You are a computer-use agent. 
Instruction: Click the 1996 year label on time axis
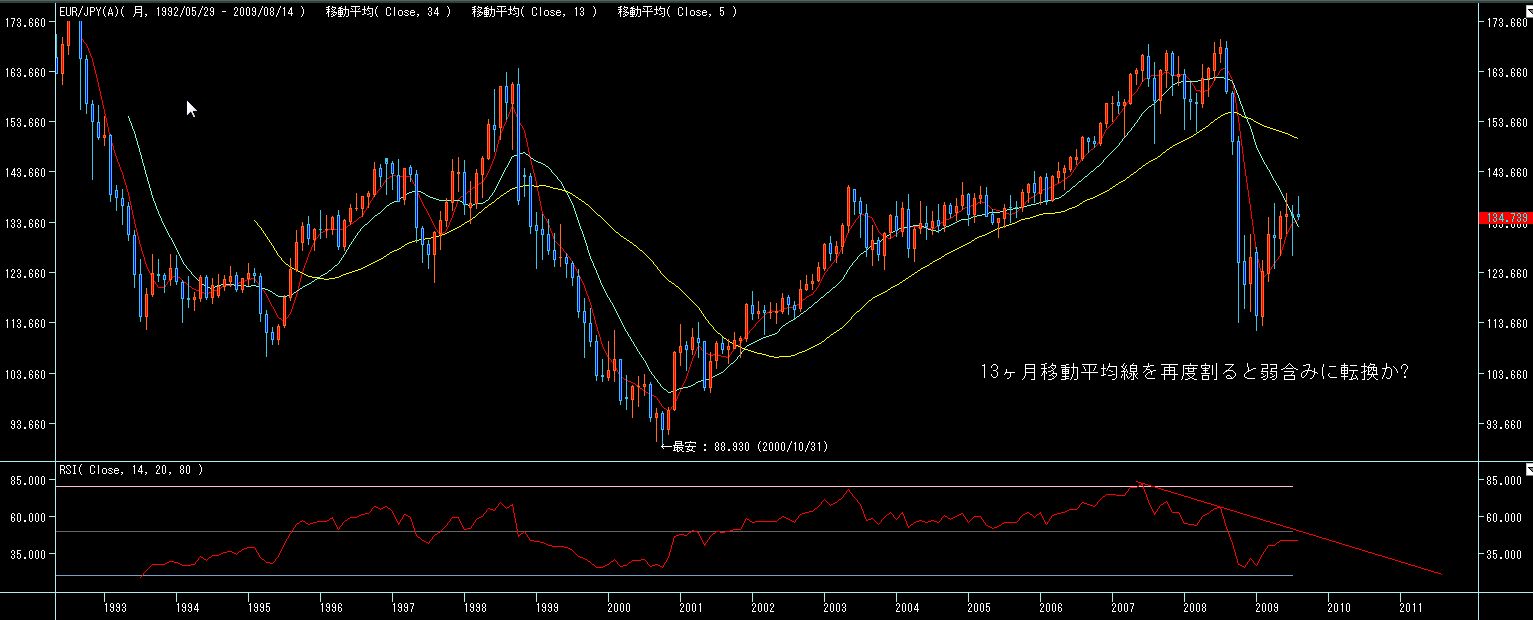(x=331, y=607)
